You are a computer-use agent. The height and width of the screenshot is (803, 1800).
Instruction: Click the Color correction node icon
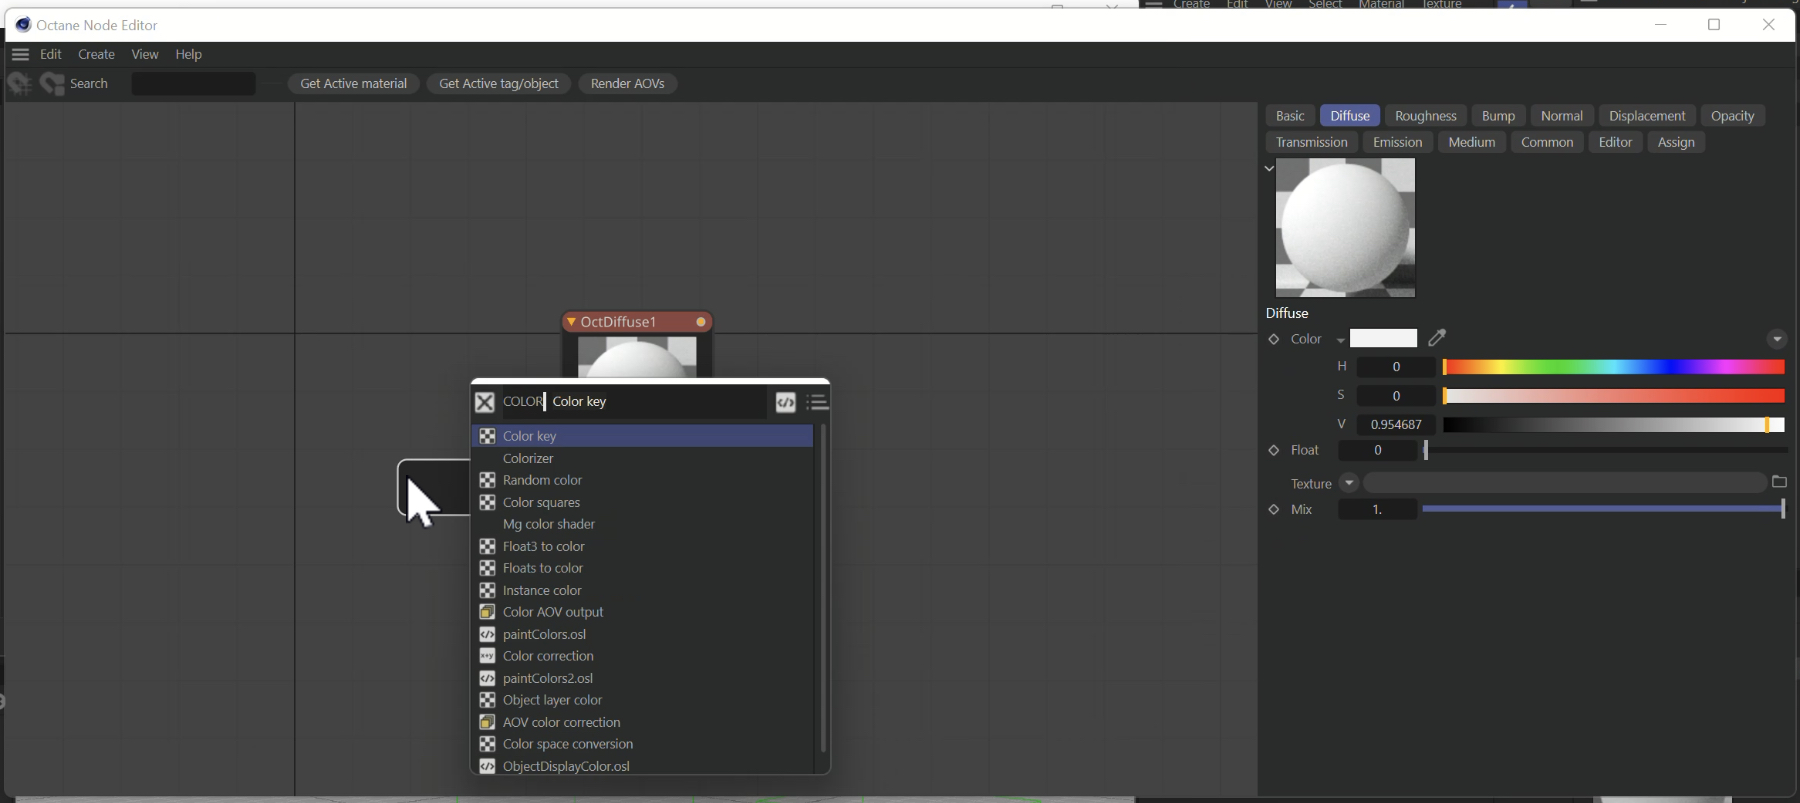click(x=488, y=656)
